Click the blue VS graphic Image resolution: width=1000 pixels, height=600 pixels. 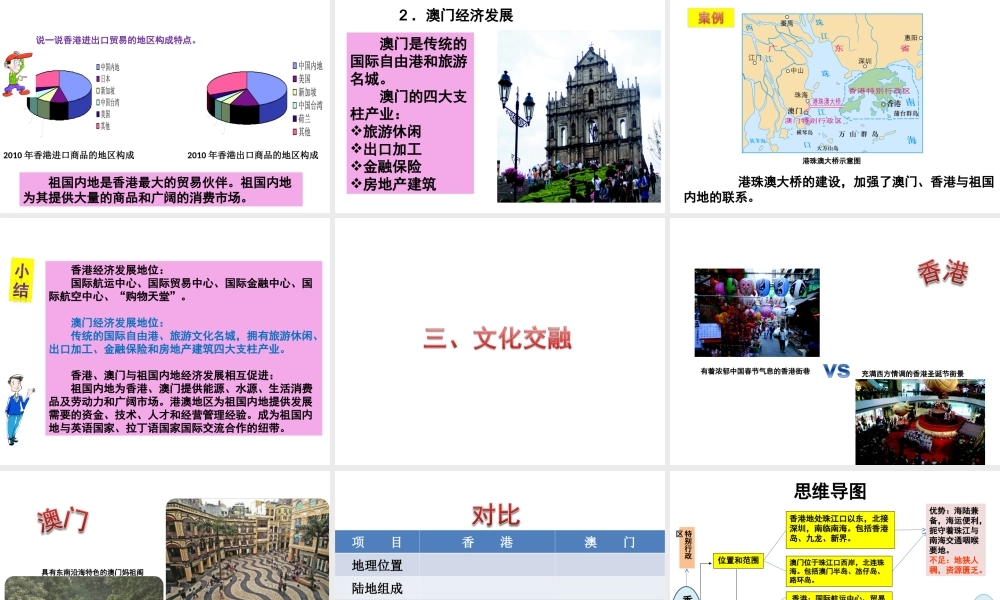point(836,370)
